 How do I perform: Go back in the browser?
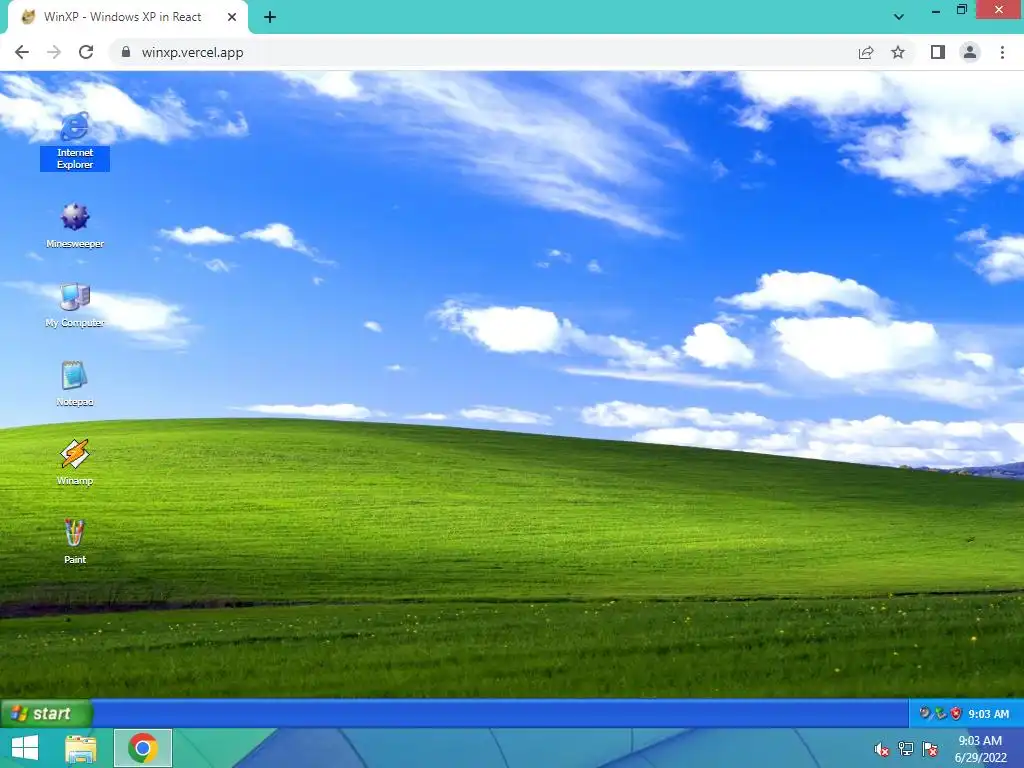point(22,52)
